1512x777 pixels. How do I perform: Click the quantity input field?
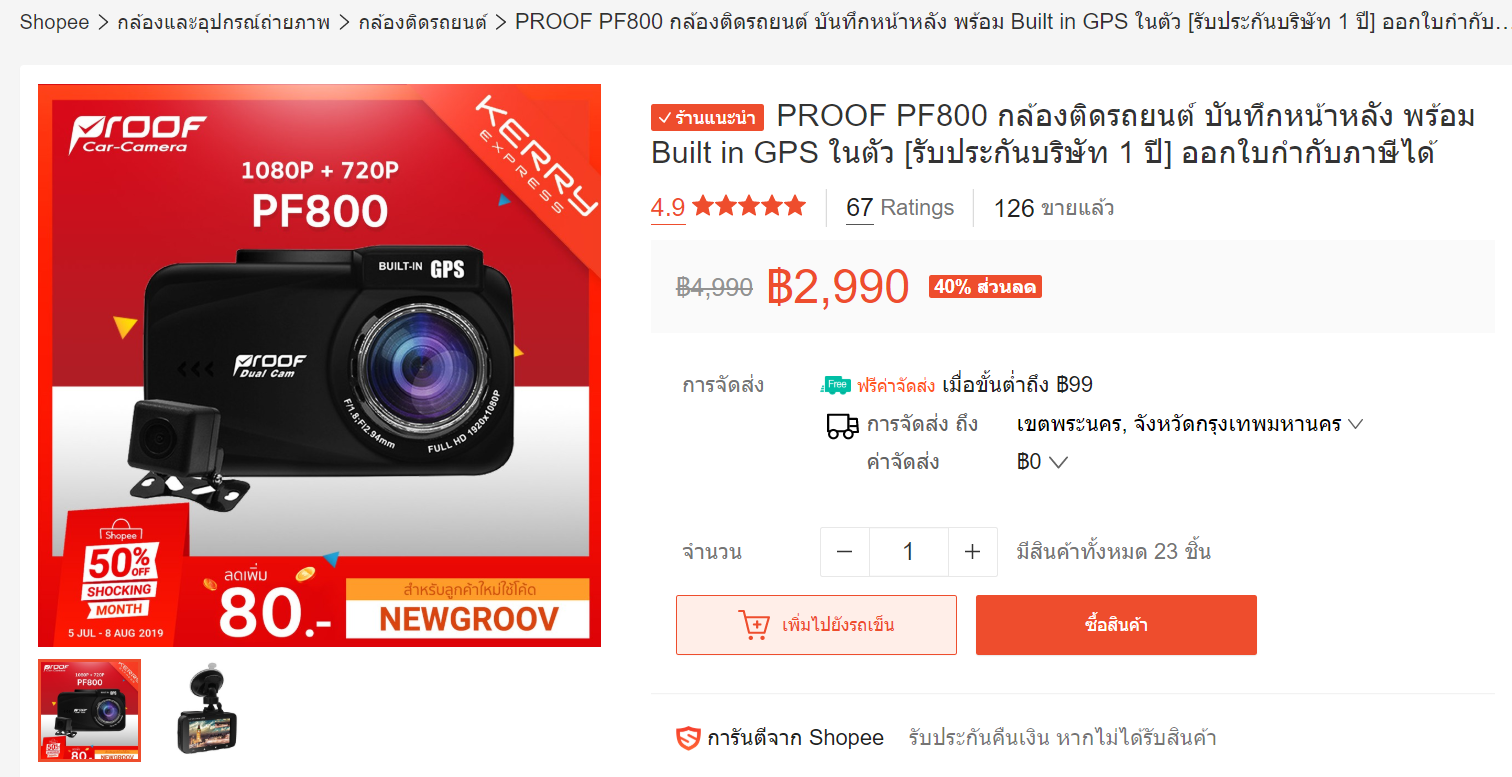[x=908, y=552]
